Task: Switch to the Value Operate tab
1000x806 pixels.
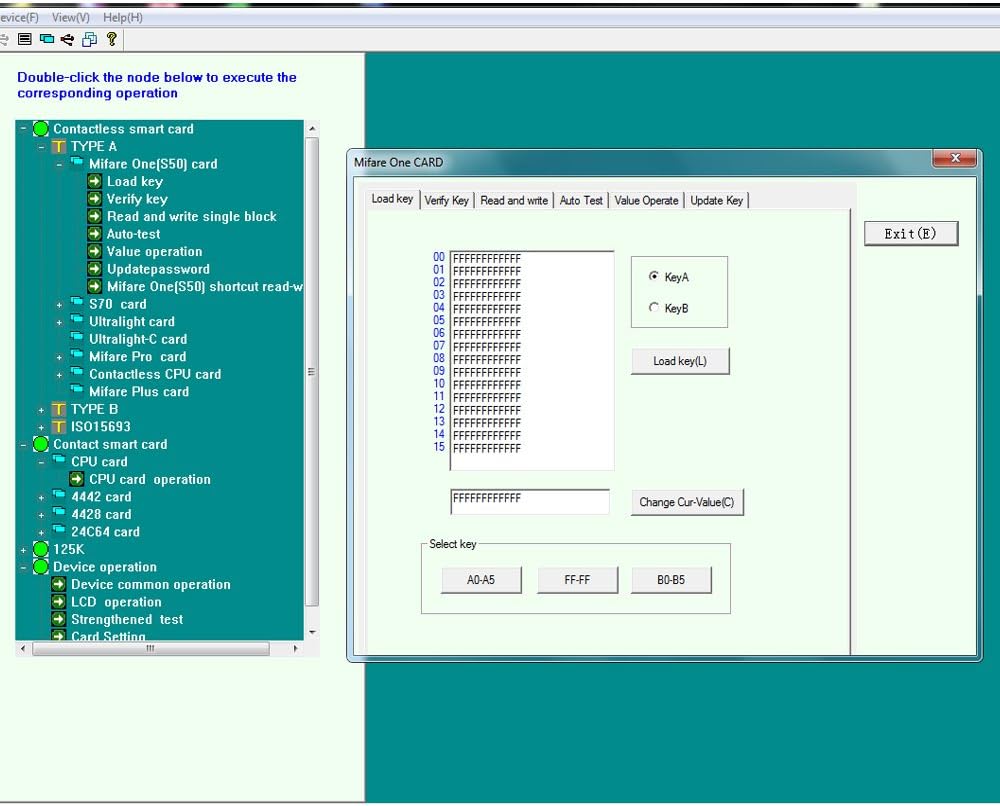Action: click(646, 200)
